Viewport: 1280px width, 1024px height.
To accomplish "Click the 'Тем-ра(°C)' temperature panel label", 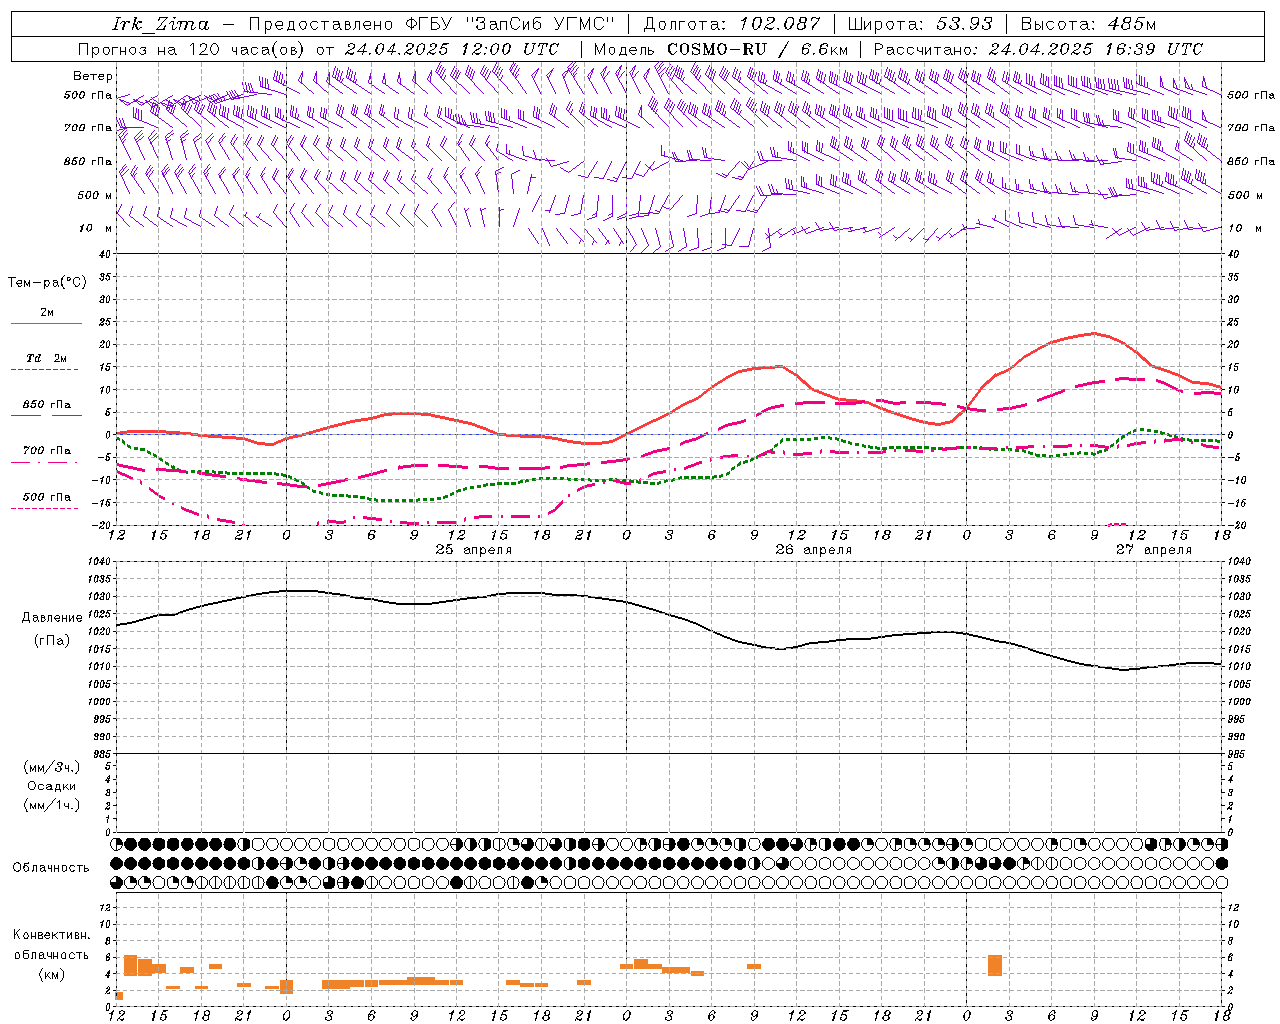I will point(47,282).
